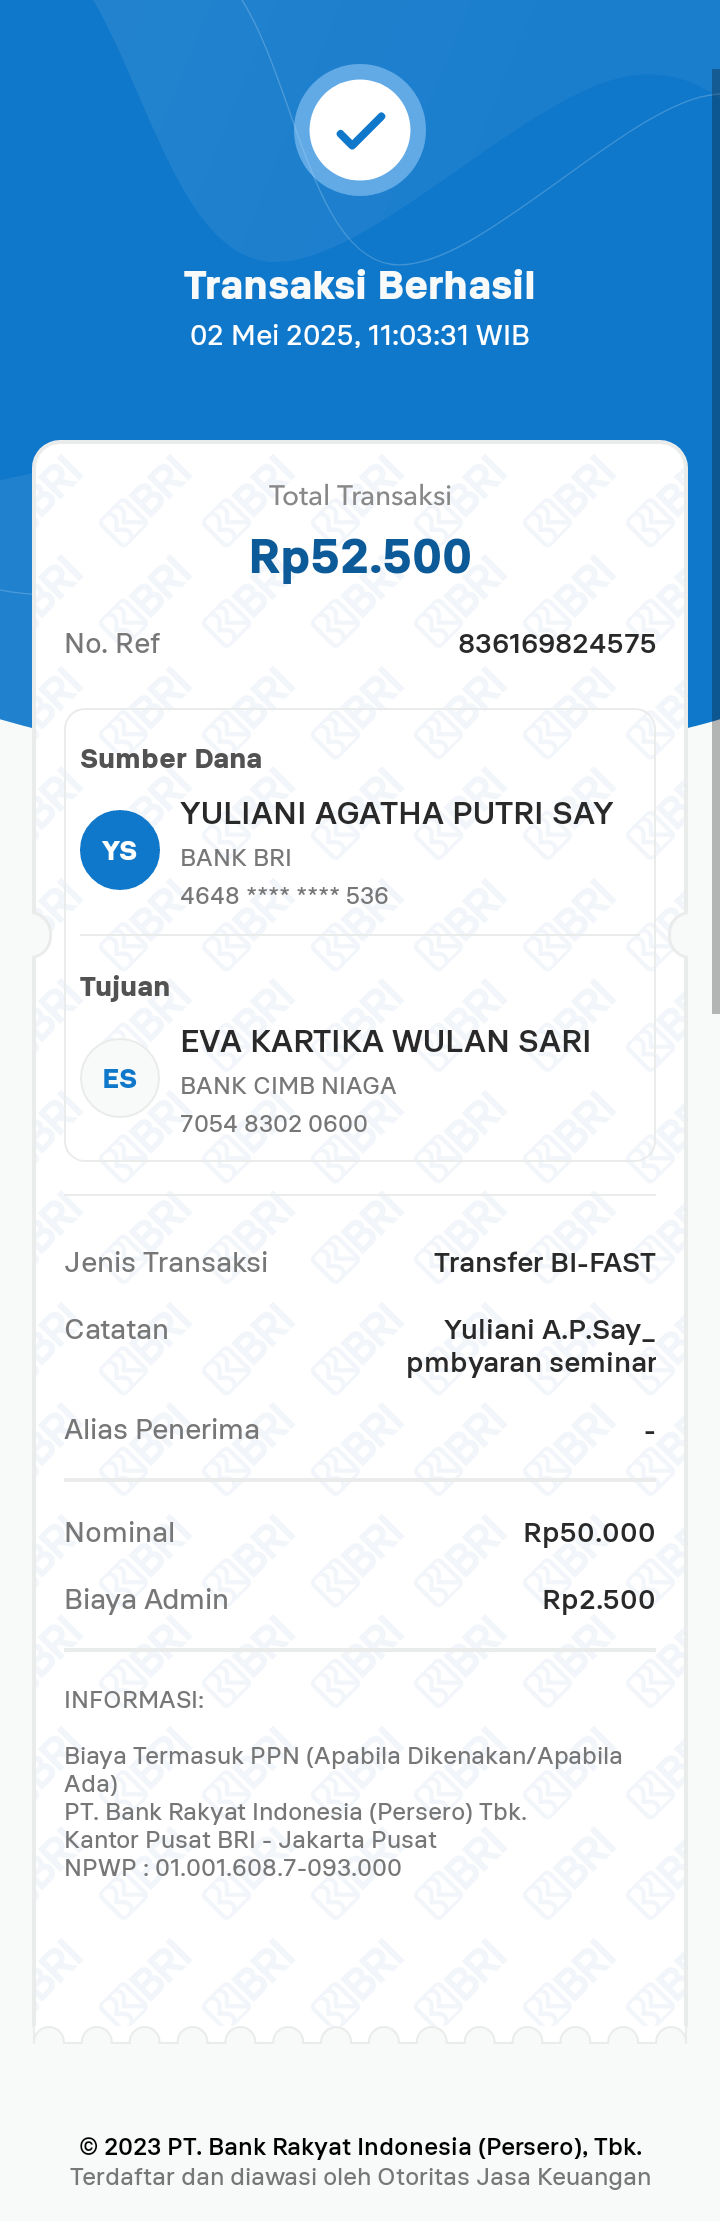720x2221 pixels.
Task: Click reference number 836169824575
Action: coord(556,644)
